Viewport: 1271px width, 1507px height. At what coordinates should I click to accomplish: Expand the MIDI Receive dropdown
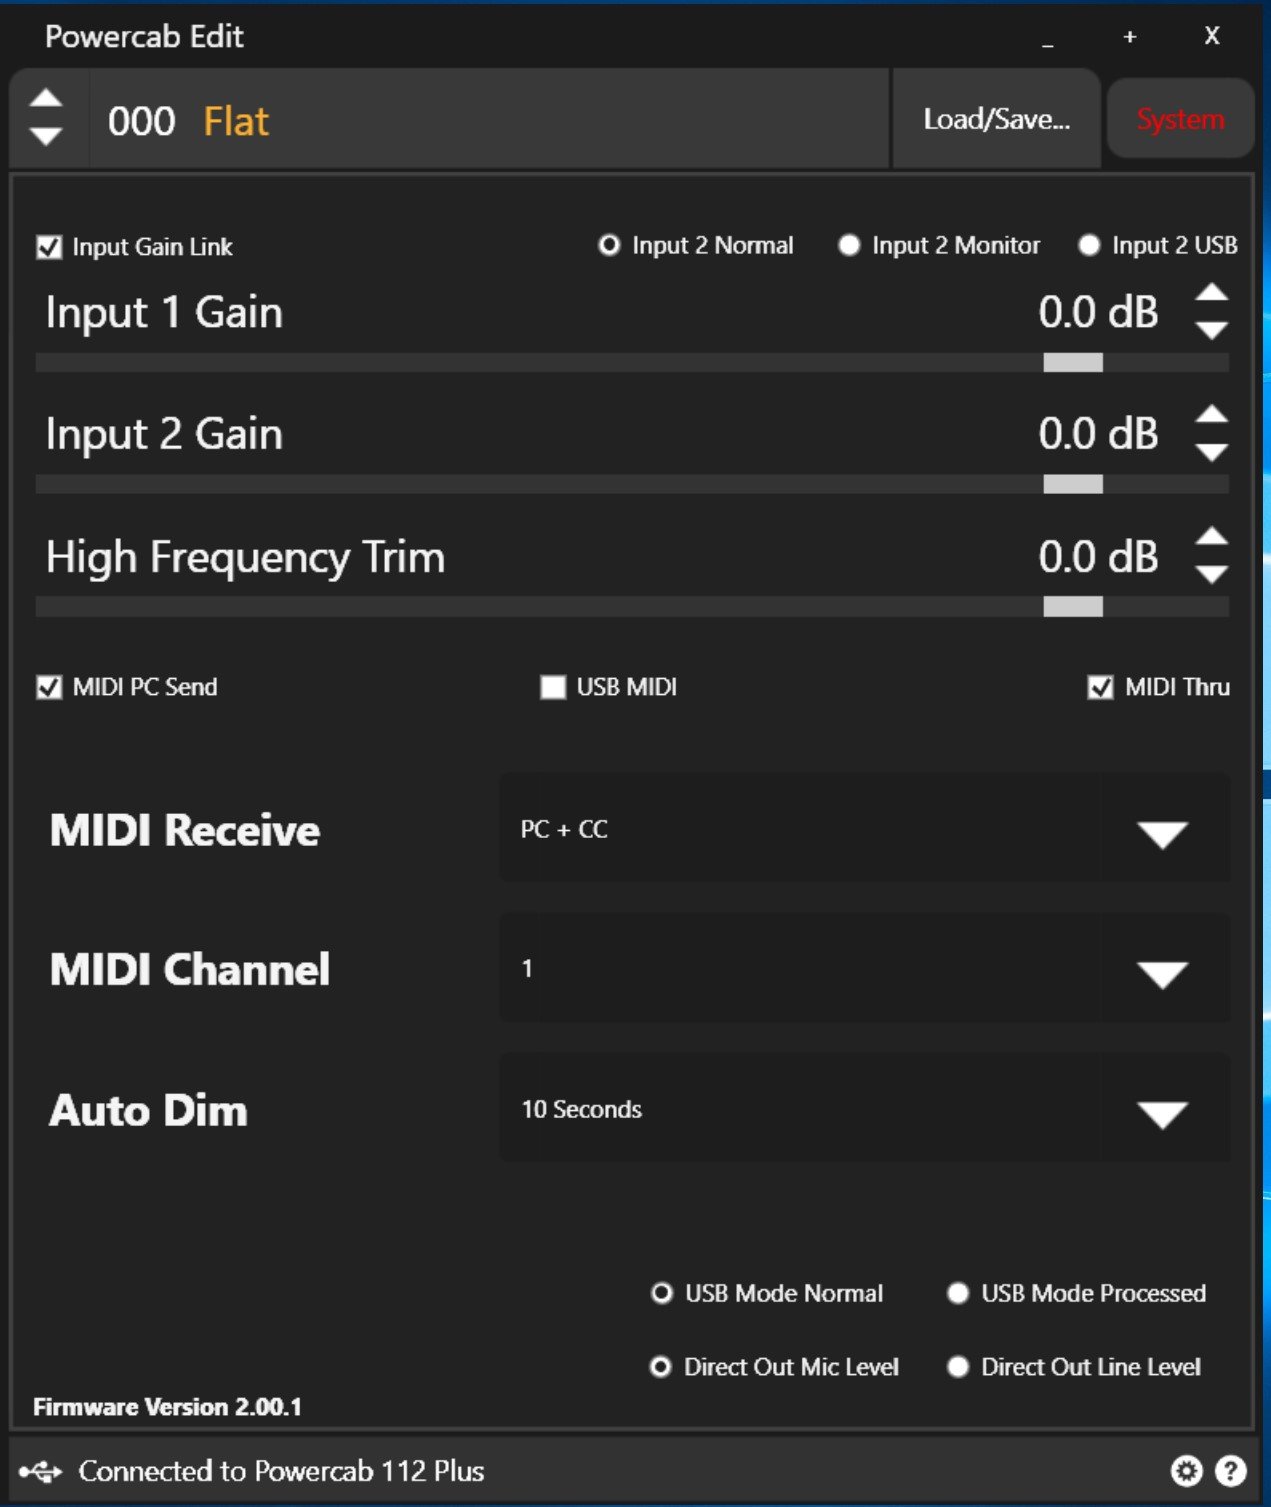pyautogui.click(x=1162, y=832)
